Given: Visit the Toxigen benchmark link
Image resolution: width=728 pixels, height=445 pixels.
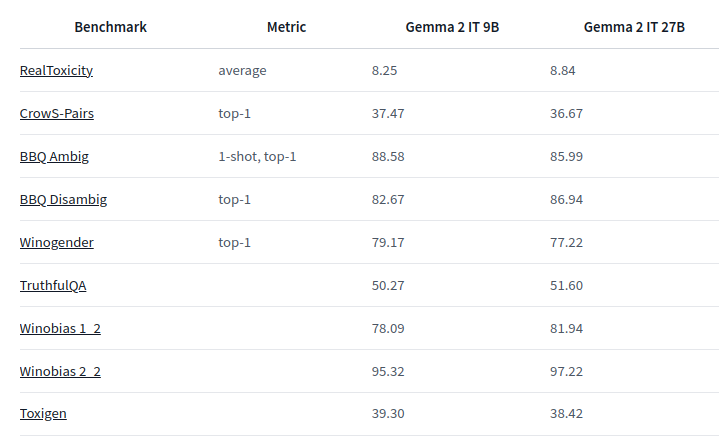Looking at the screenshot, I should tap(43, 413).
